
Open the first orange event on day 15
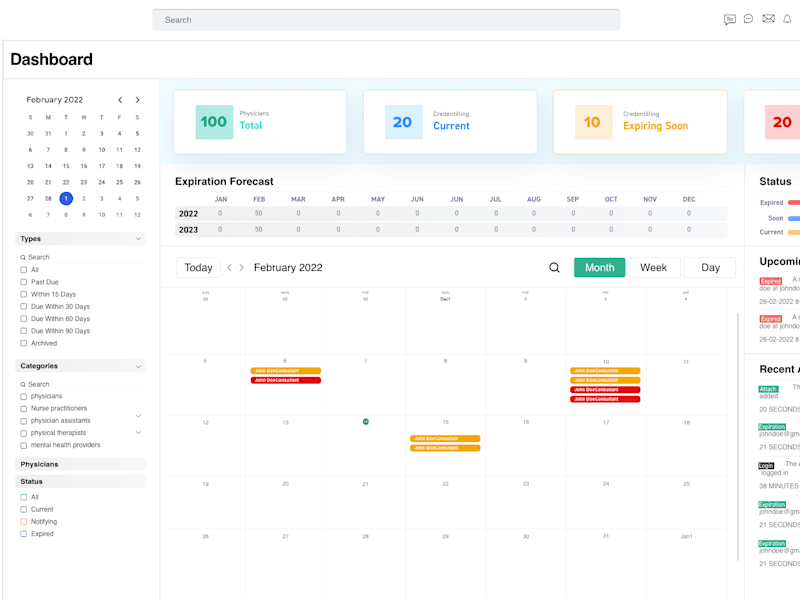[445, 439]
